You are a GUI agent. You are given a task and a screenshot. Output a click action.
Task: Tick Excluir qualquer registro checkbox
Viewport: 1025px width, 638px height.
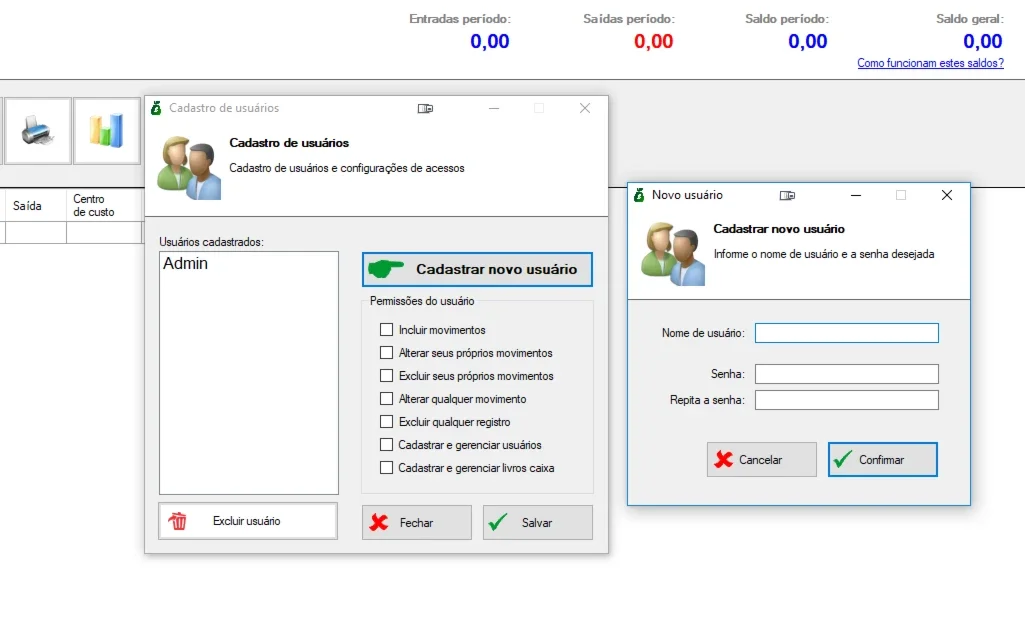(x=386, y=422)
